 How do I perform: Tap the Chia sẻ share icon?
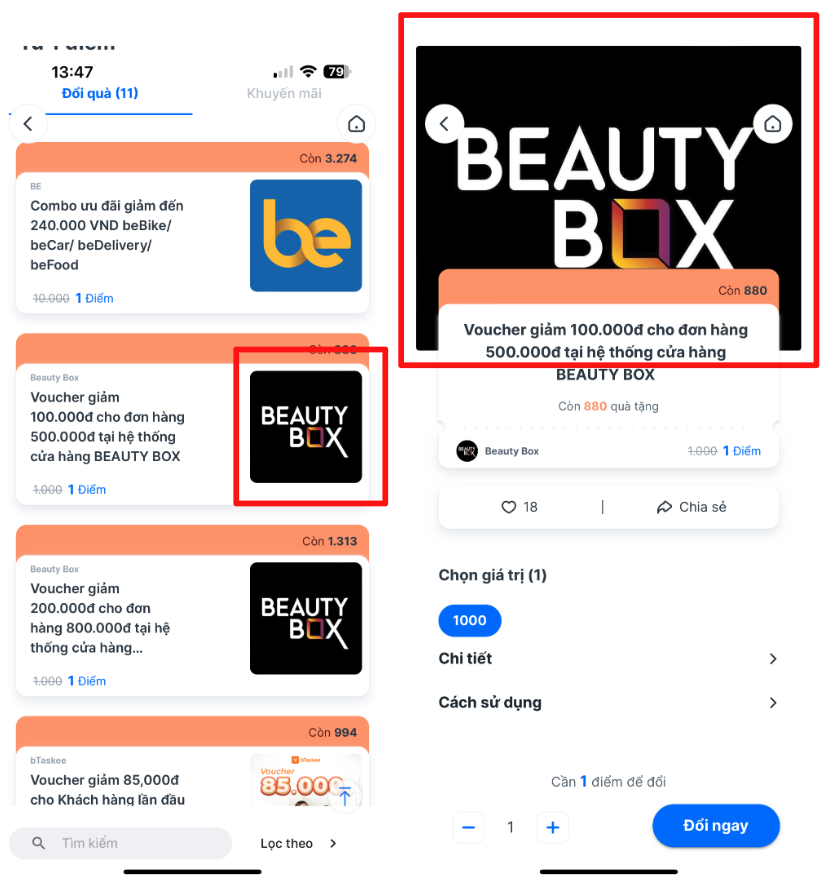pos(664,507)
